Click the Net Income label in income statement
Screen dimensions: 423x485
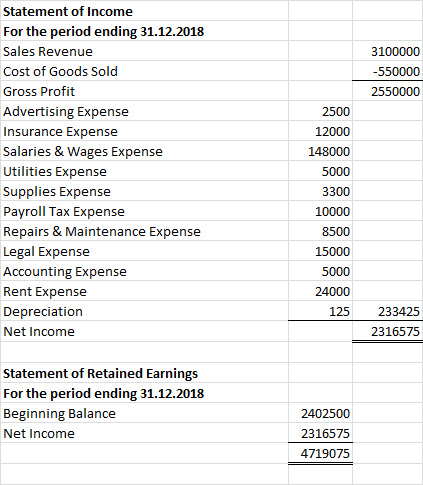[39, 332]
